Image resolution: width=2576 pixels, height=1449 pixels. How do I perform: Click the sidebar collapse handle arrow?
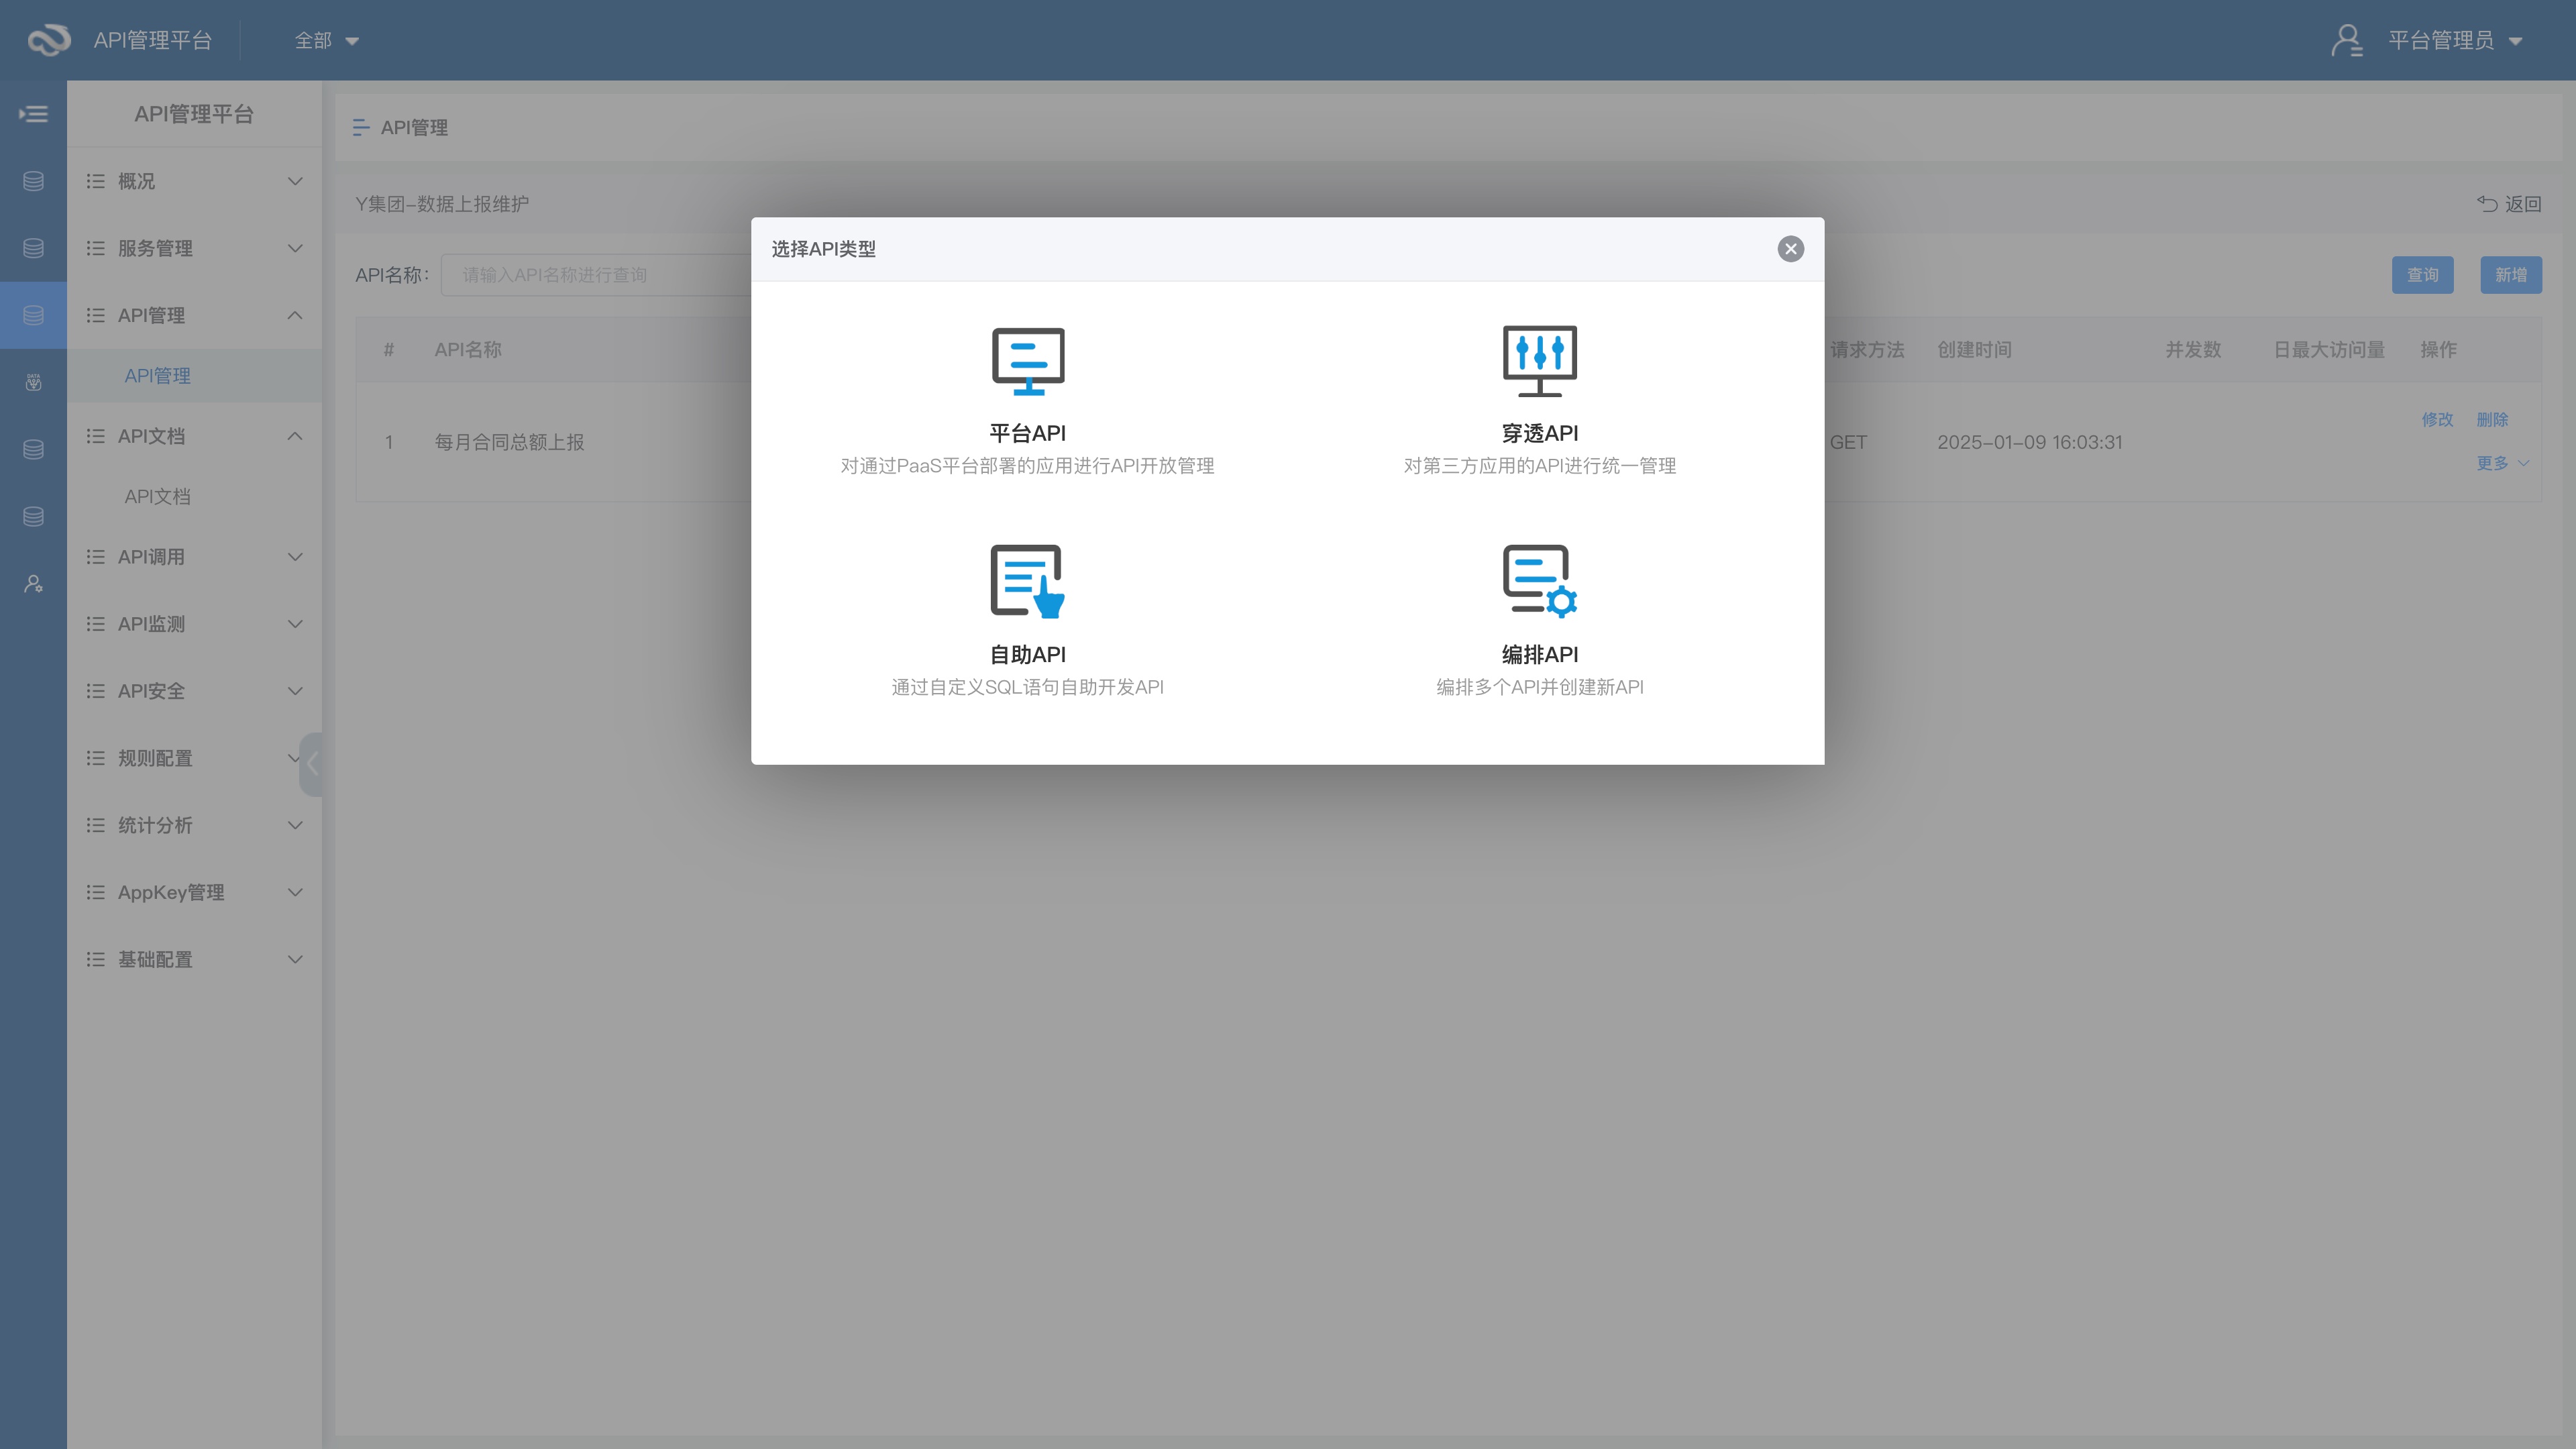(x=312, y=764)
